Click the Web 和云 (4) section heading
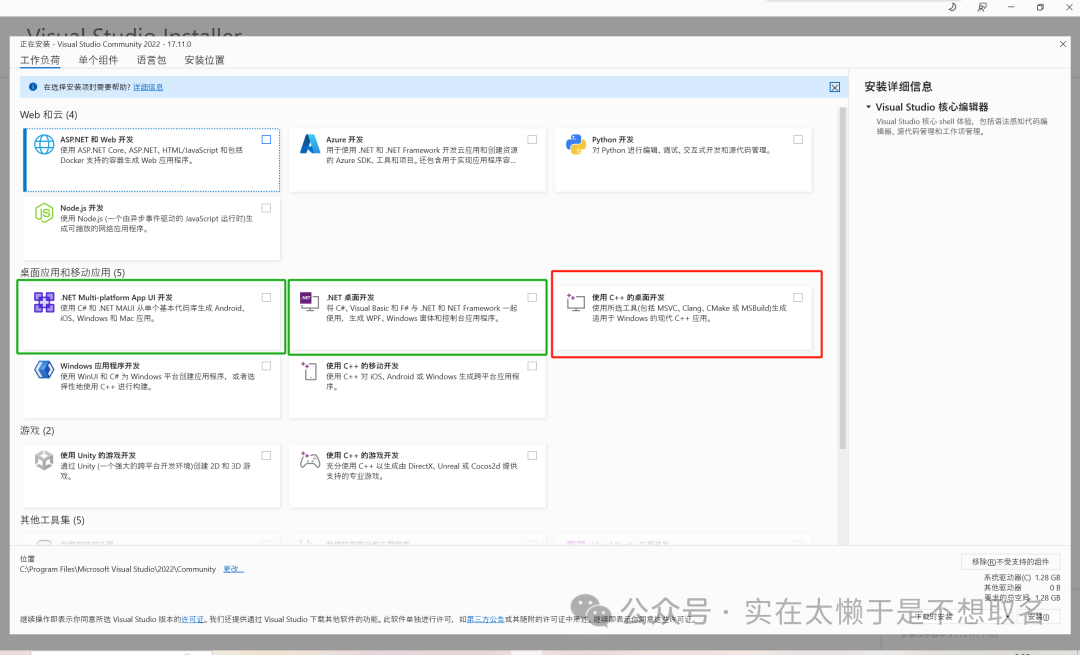1080x655 pixels. click(49, 114)
